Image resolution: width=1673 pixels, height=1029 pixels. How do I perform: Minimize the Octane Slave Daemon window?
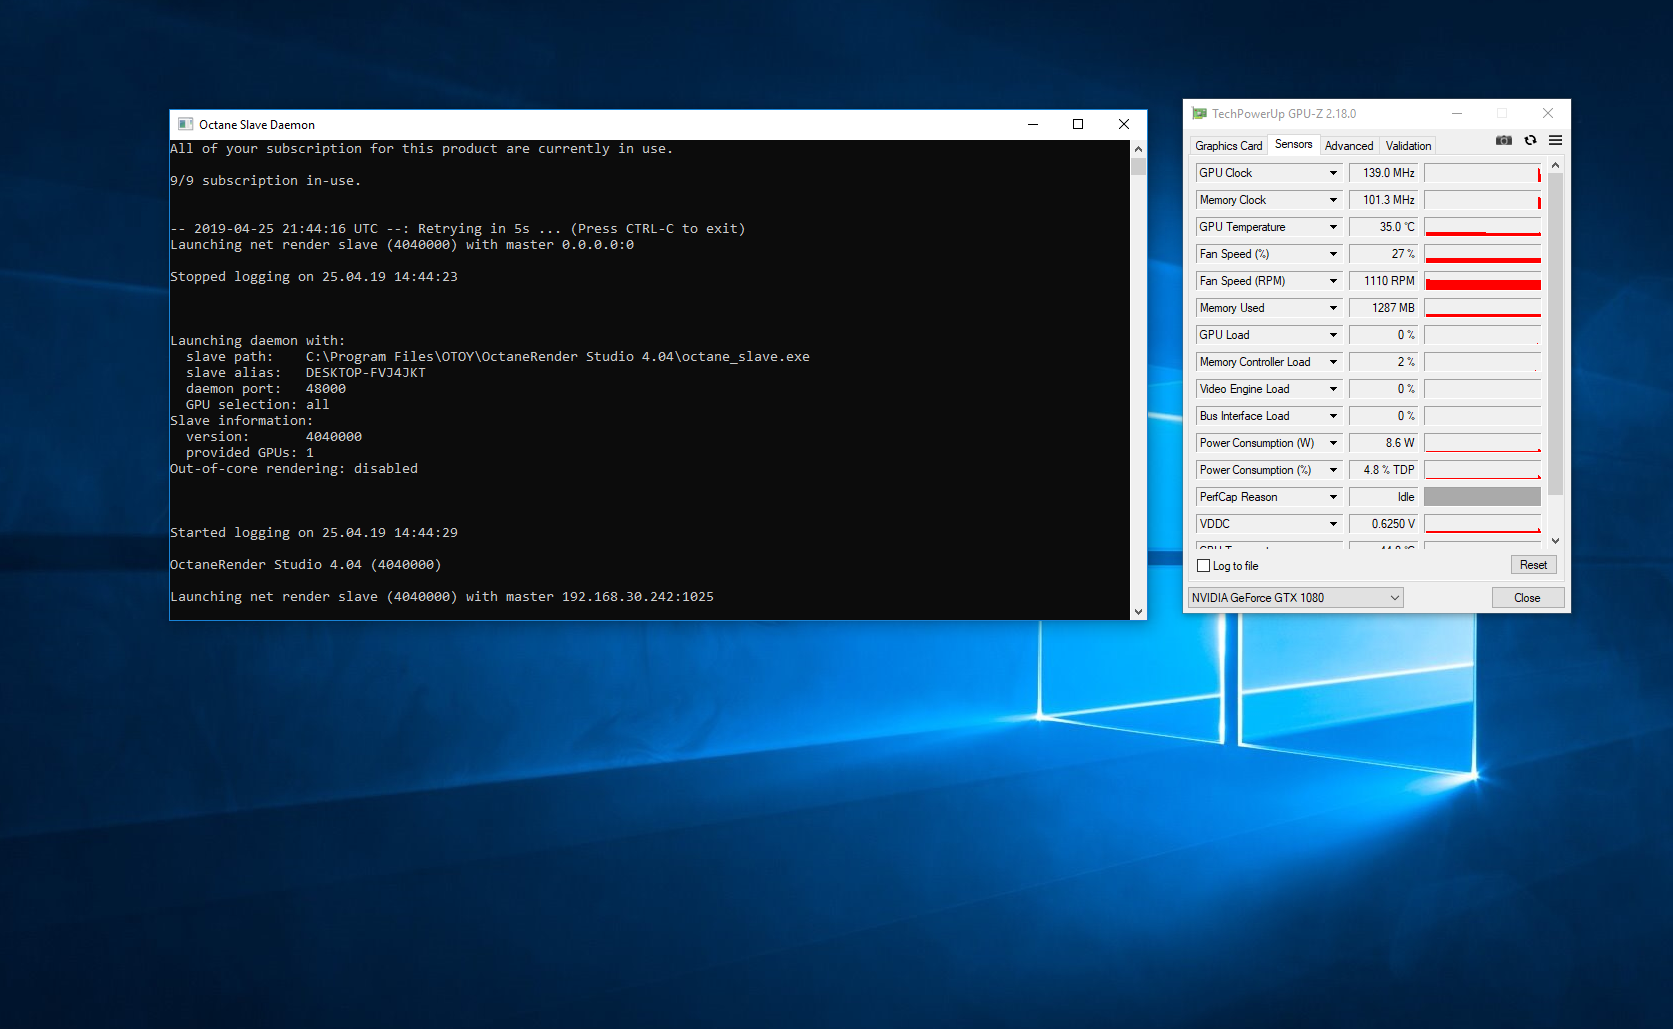pos(1033,124)
